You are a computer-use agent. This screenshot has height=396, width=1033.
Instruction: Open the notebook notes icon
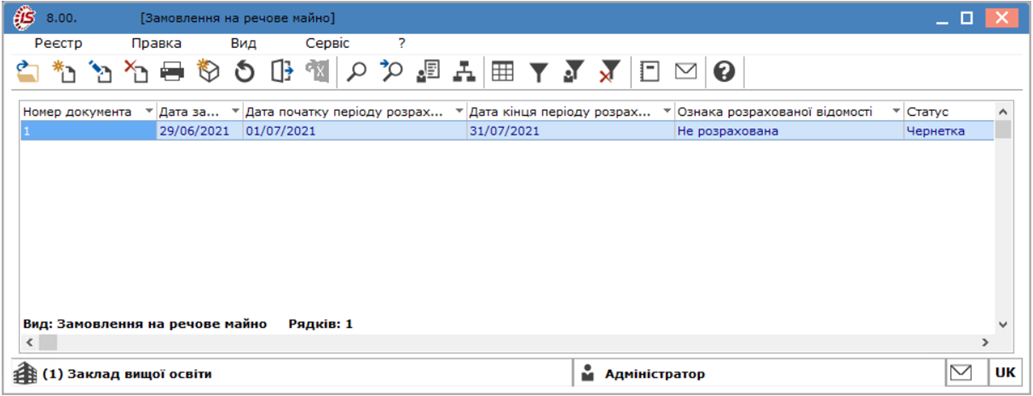[x=650, y=71]
